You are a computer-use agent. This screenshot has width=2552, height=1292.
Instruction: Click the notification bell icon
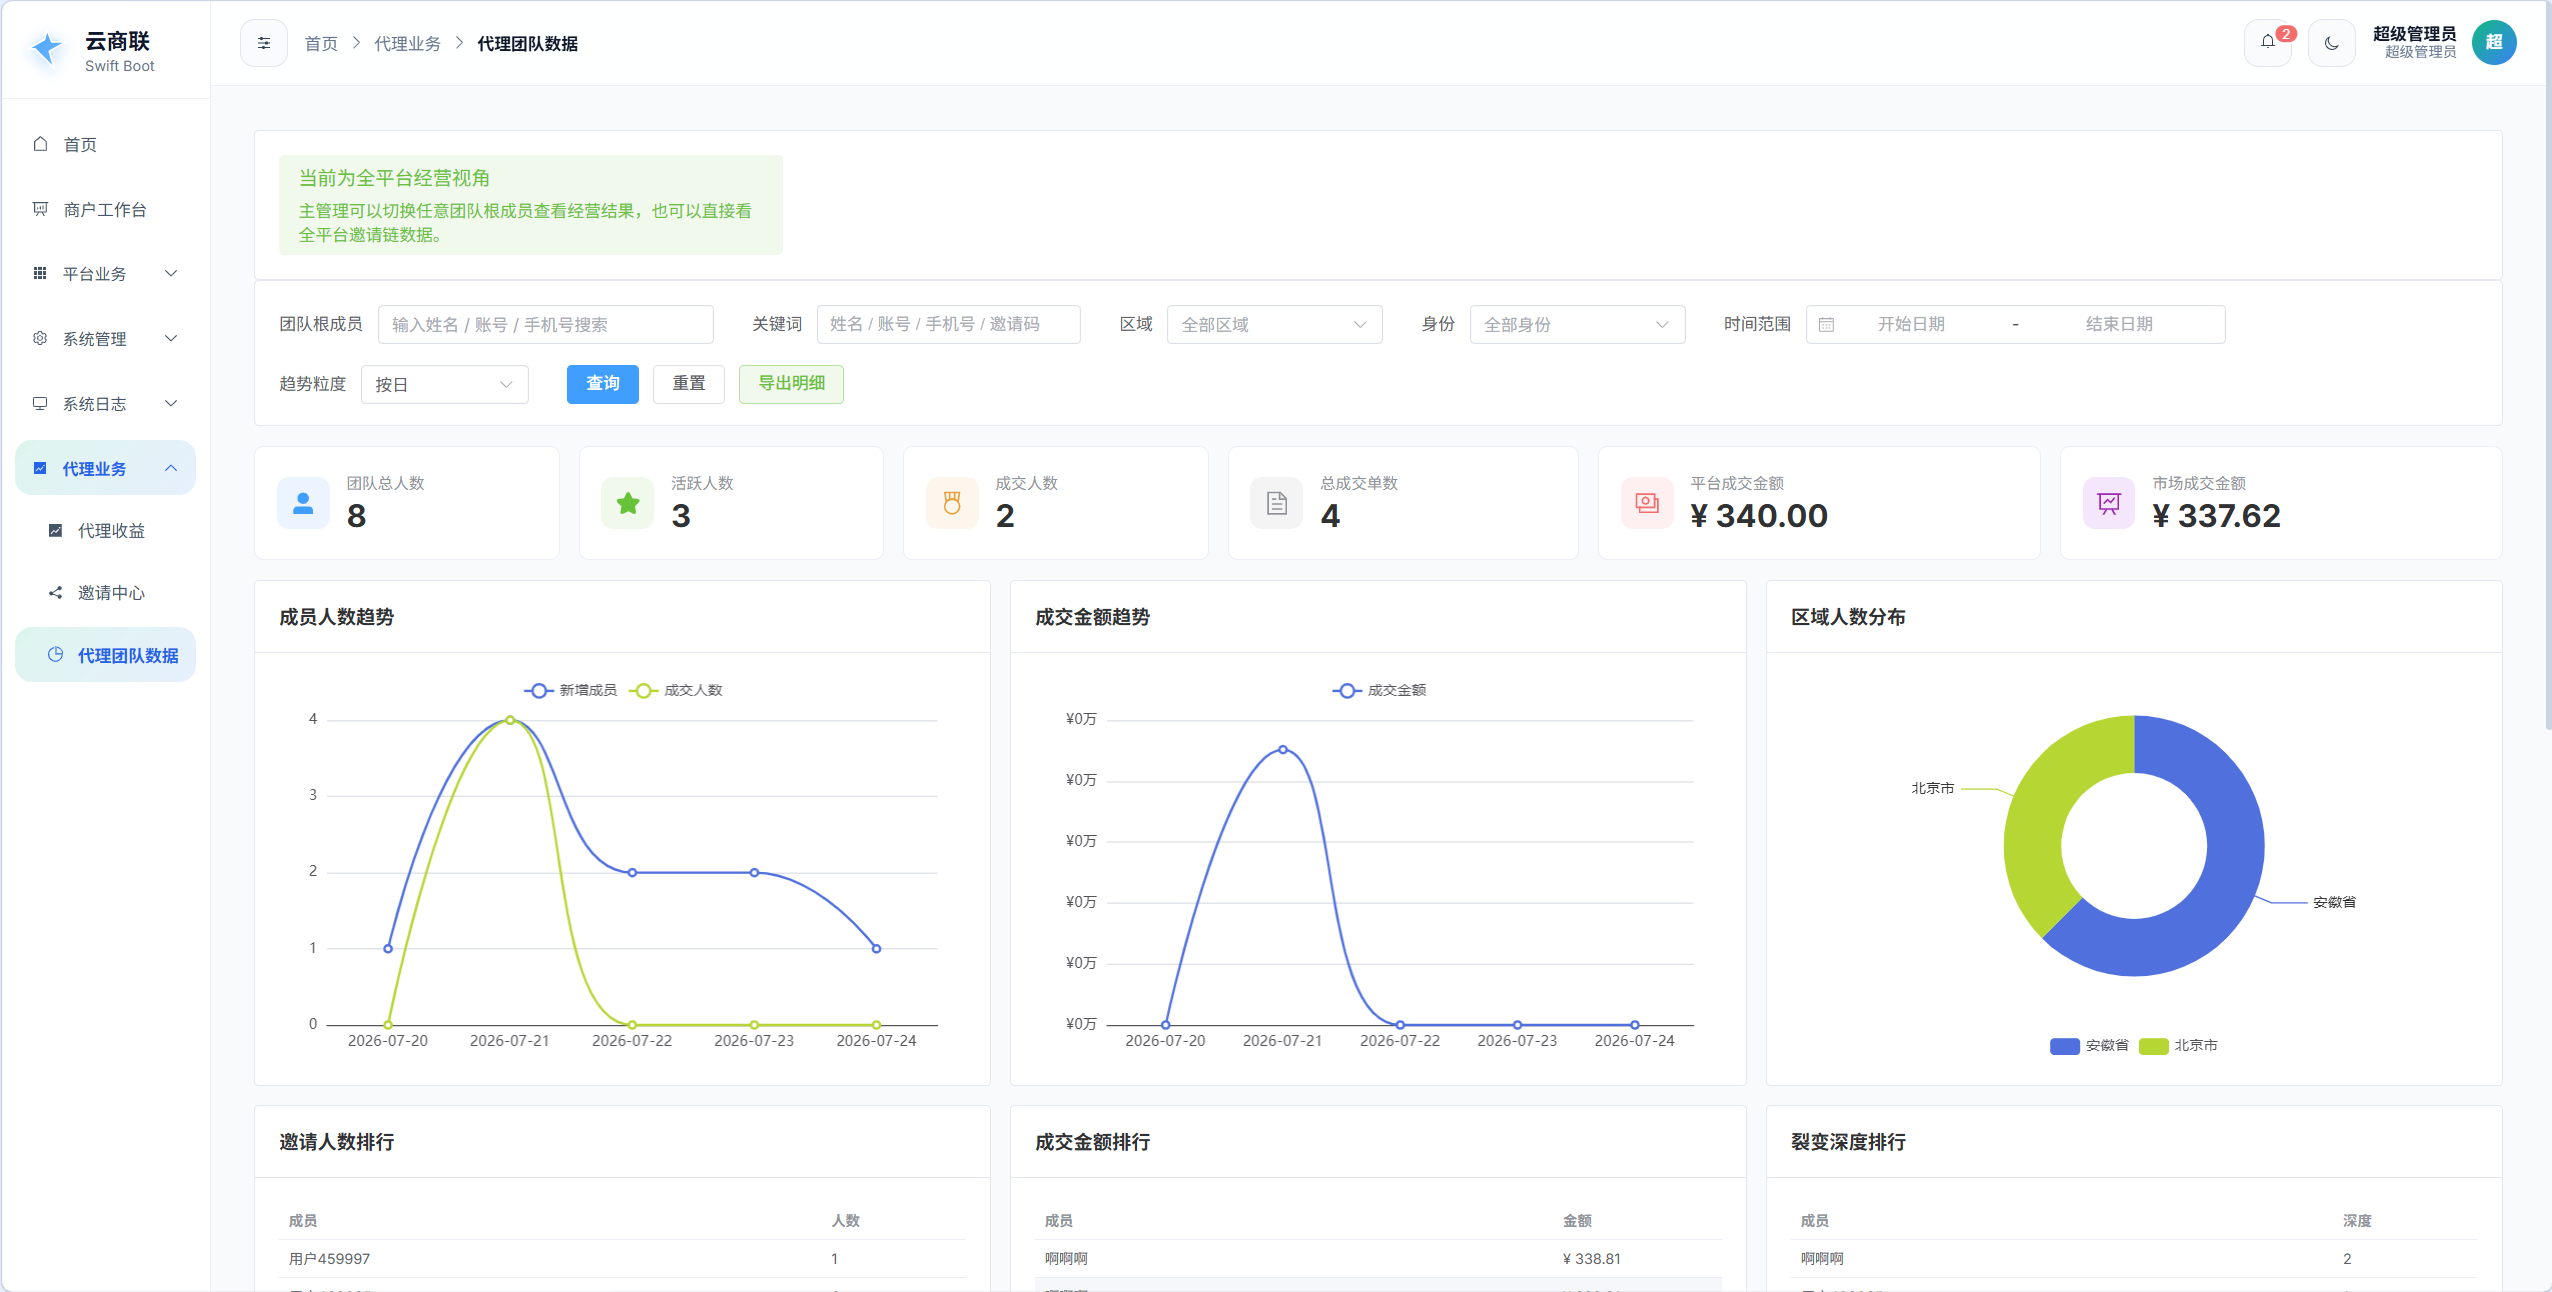click(2267, 43)
